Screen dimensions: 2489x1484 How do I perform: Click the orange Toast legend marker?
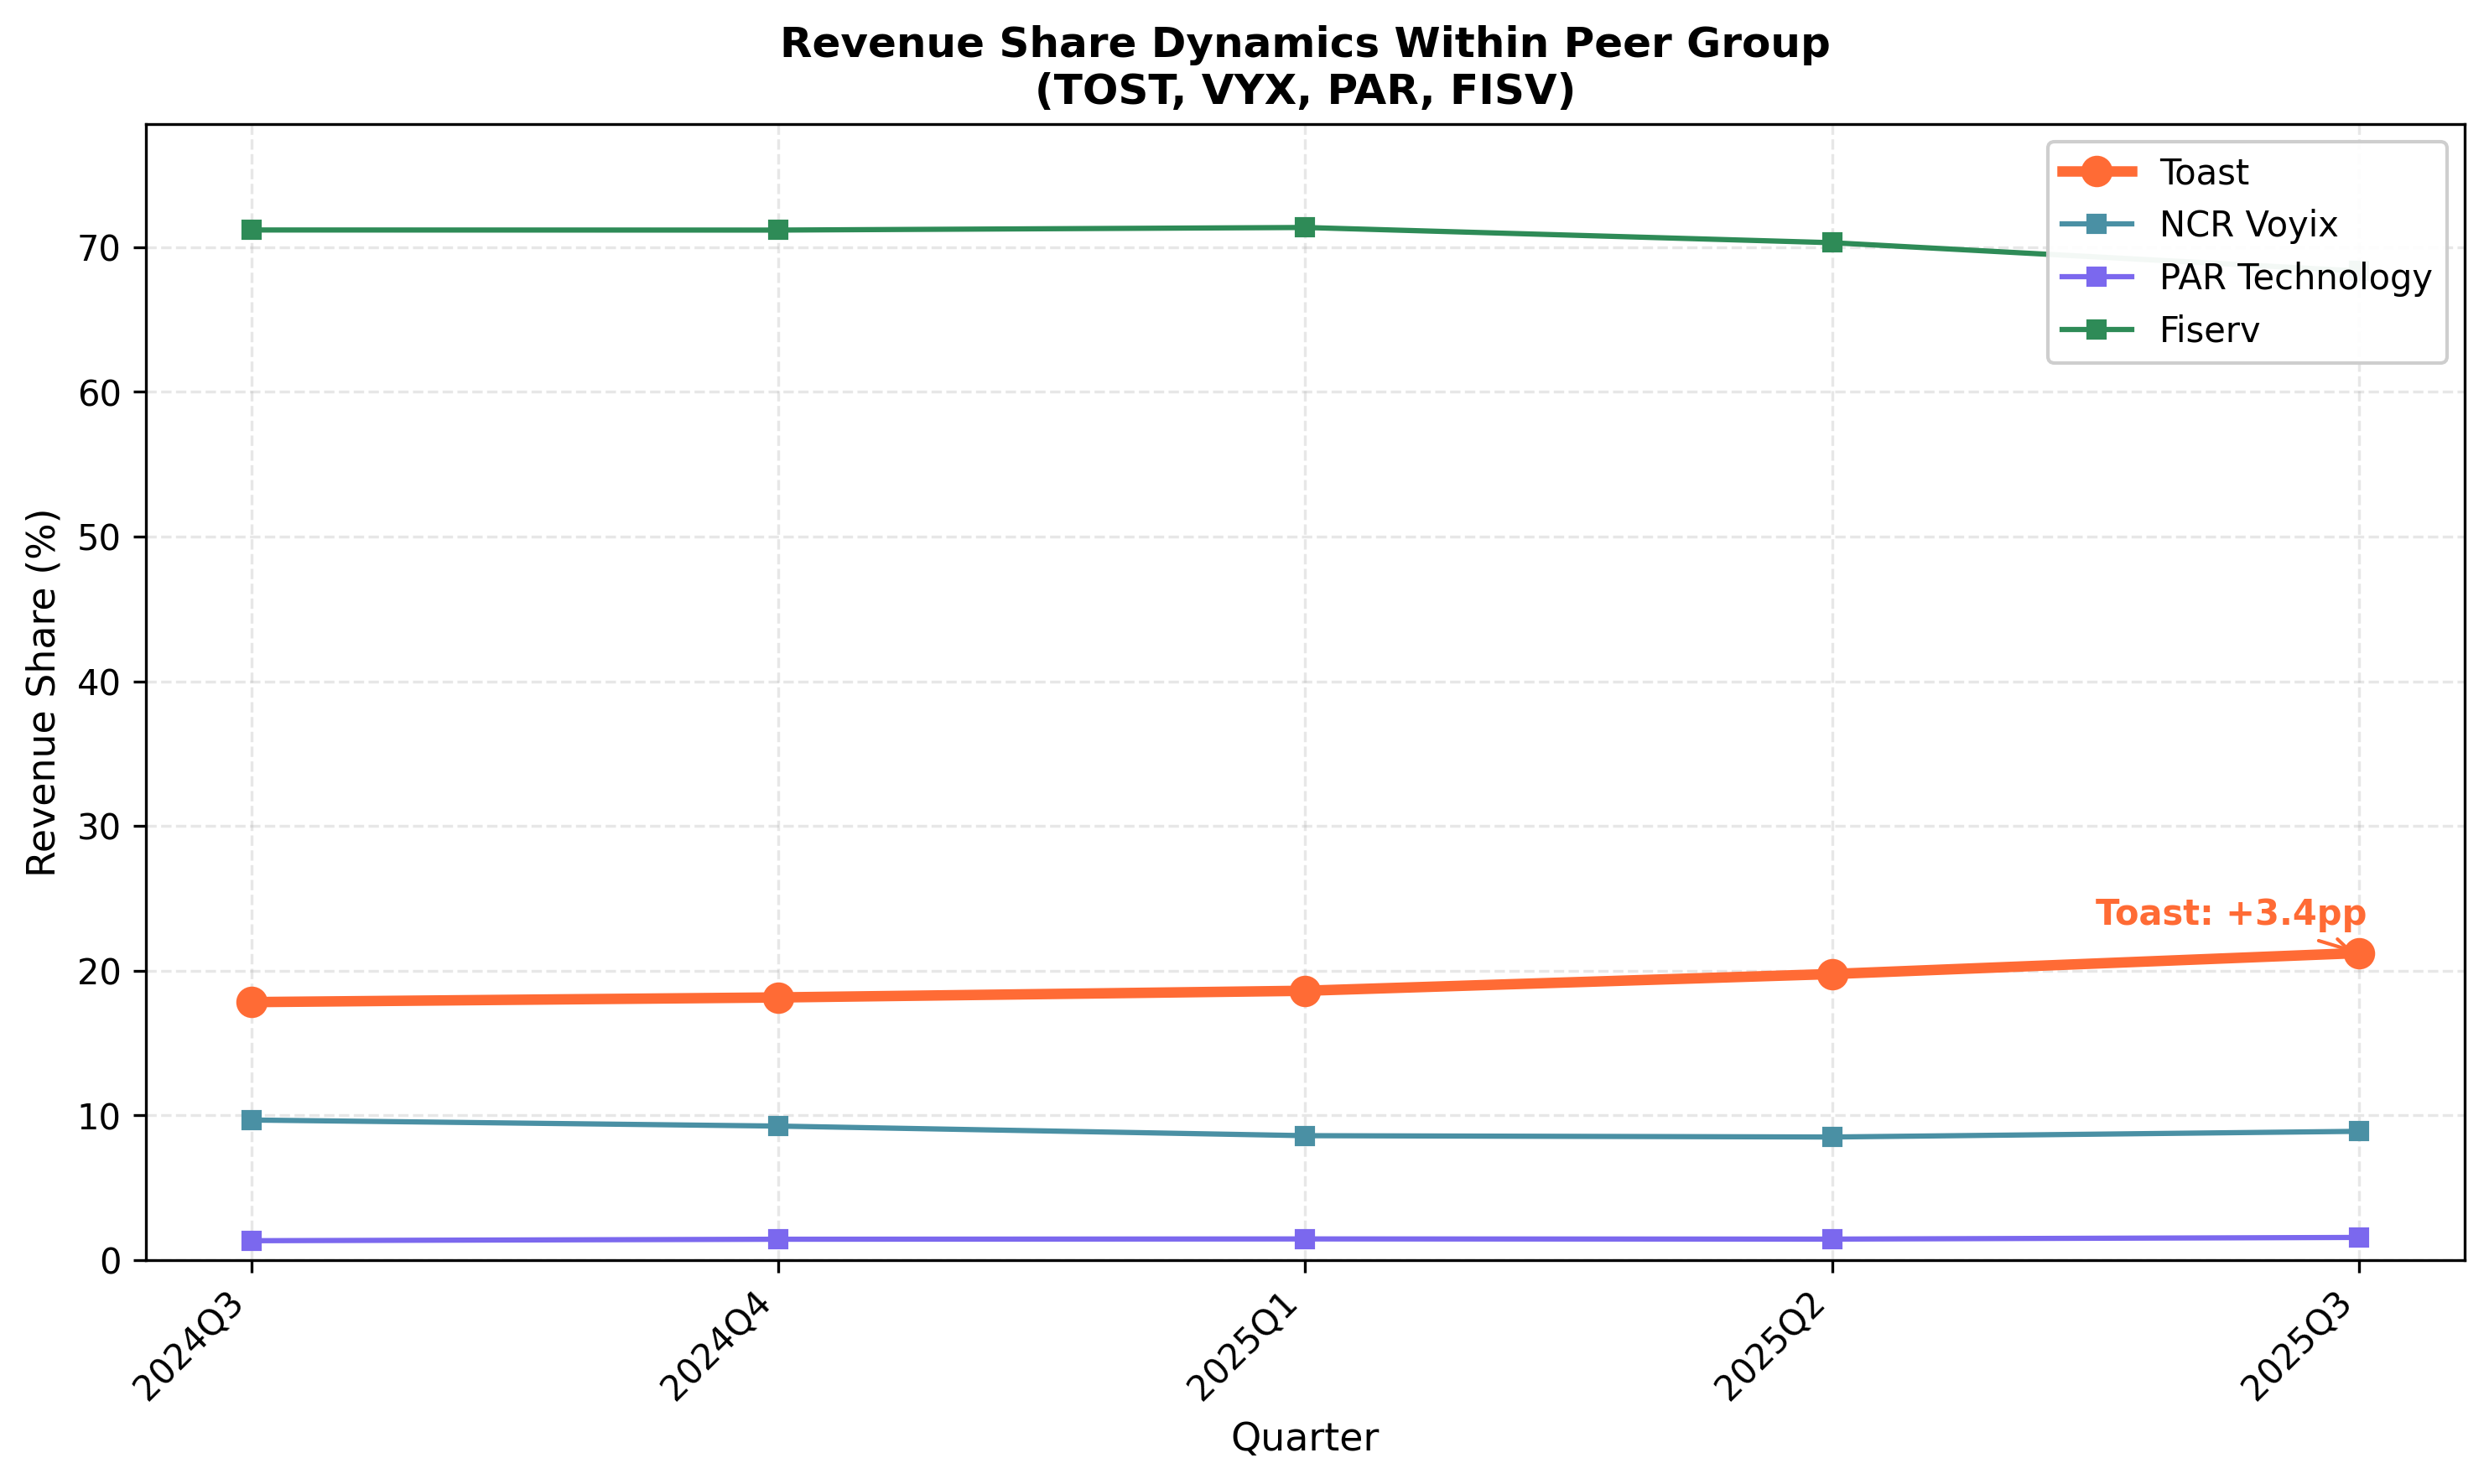tap(2097, 172)
